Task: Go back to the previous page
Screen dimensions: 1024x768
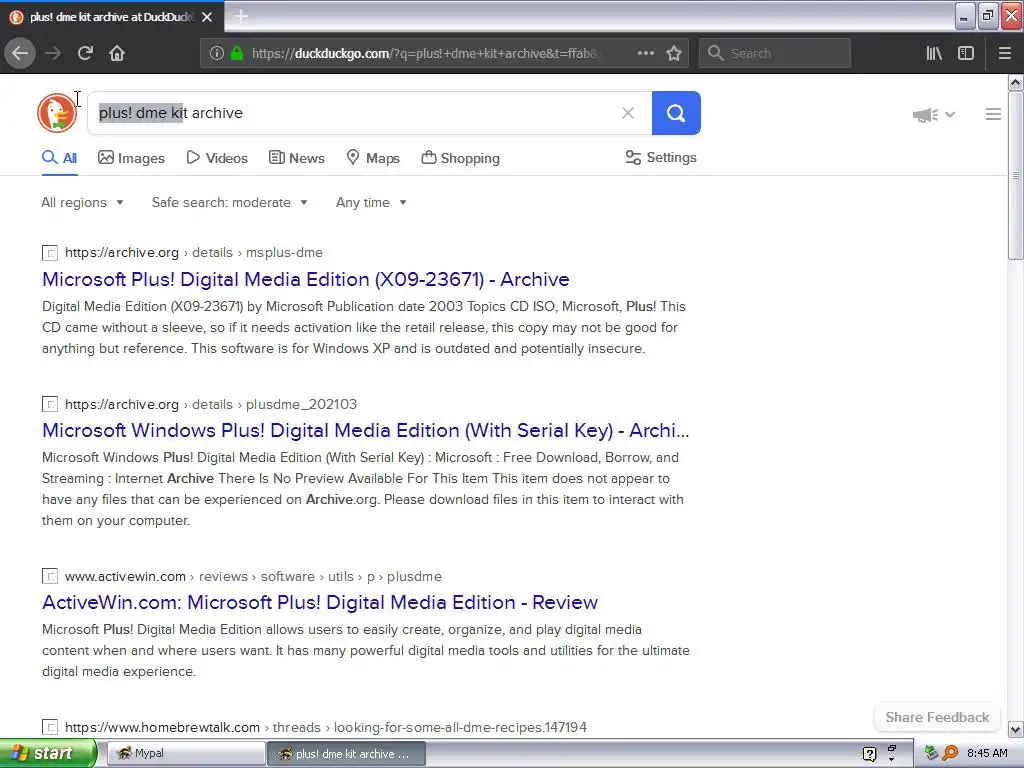Action: click(20, 54)
